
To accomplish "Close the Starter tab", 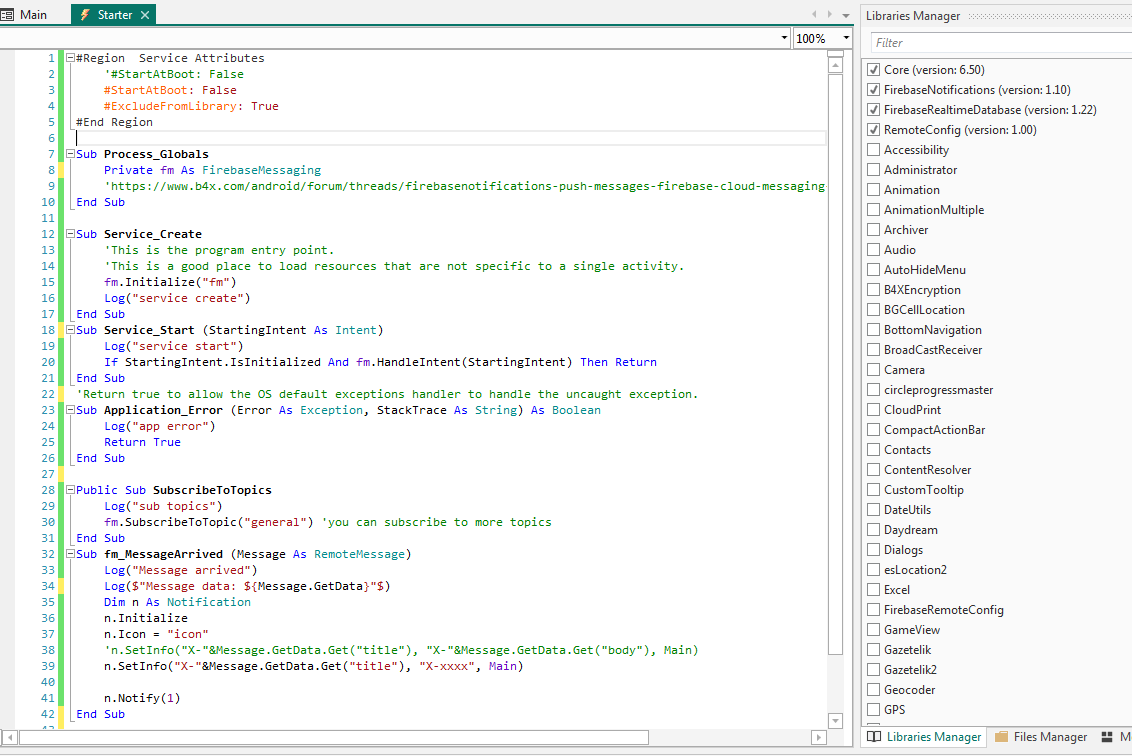I will pyautogui.click(x=145, y=15).
